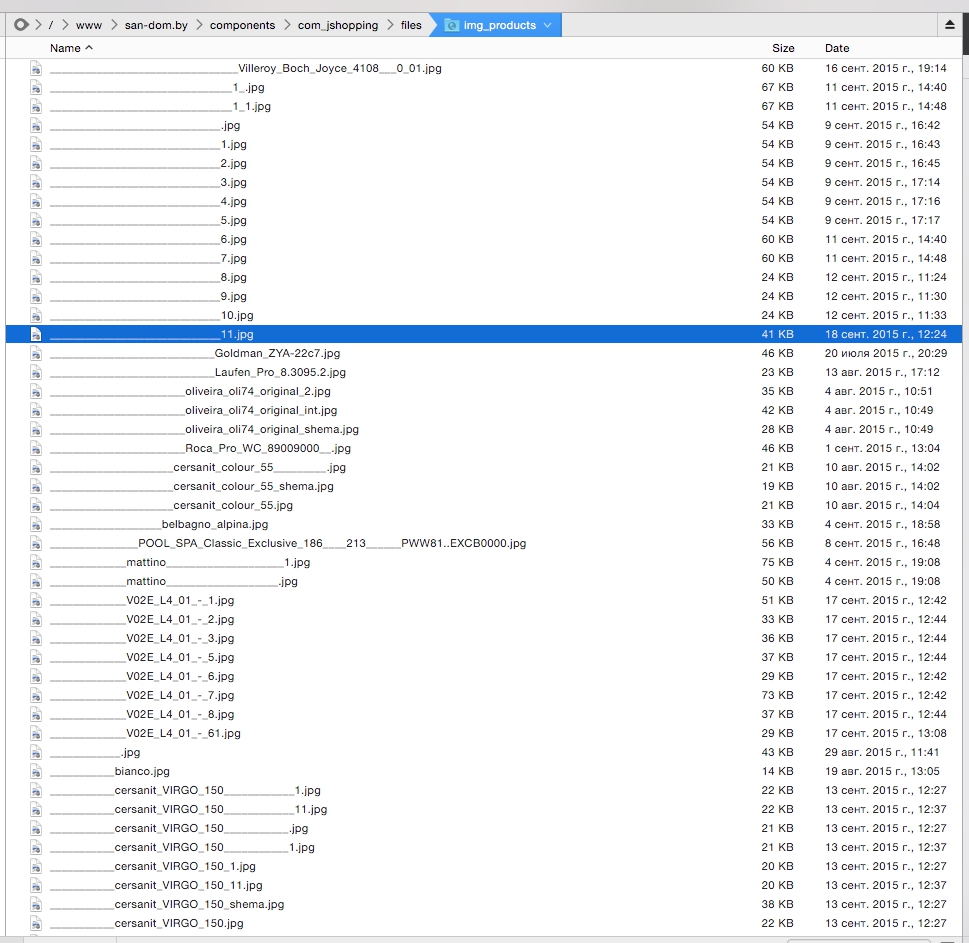Click the eject/disconnect button at top right
Image resolution: width=969 pixels, height=943 pixels.
pos(949,25)
